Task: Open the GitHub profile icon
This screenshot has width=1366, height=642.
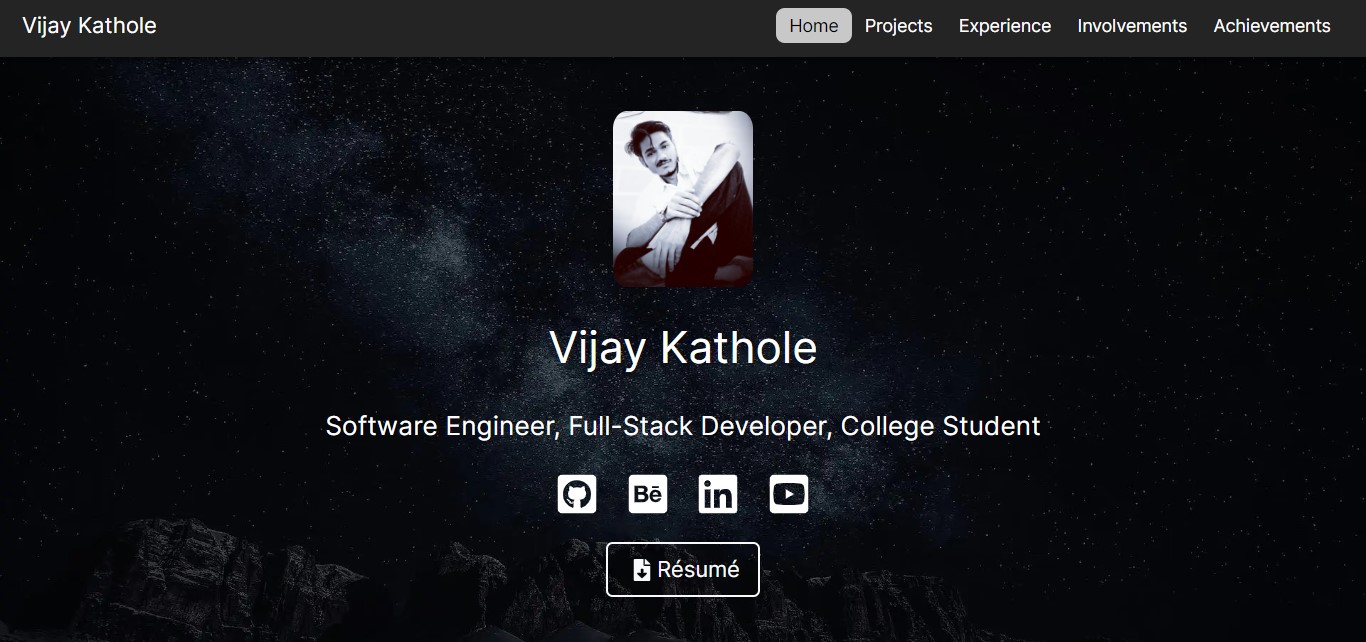Action: point(577,494)
